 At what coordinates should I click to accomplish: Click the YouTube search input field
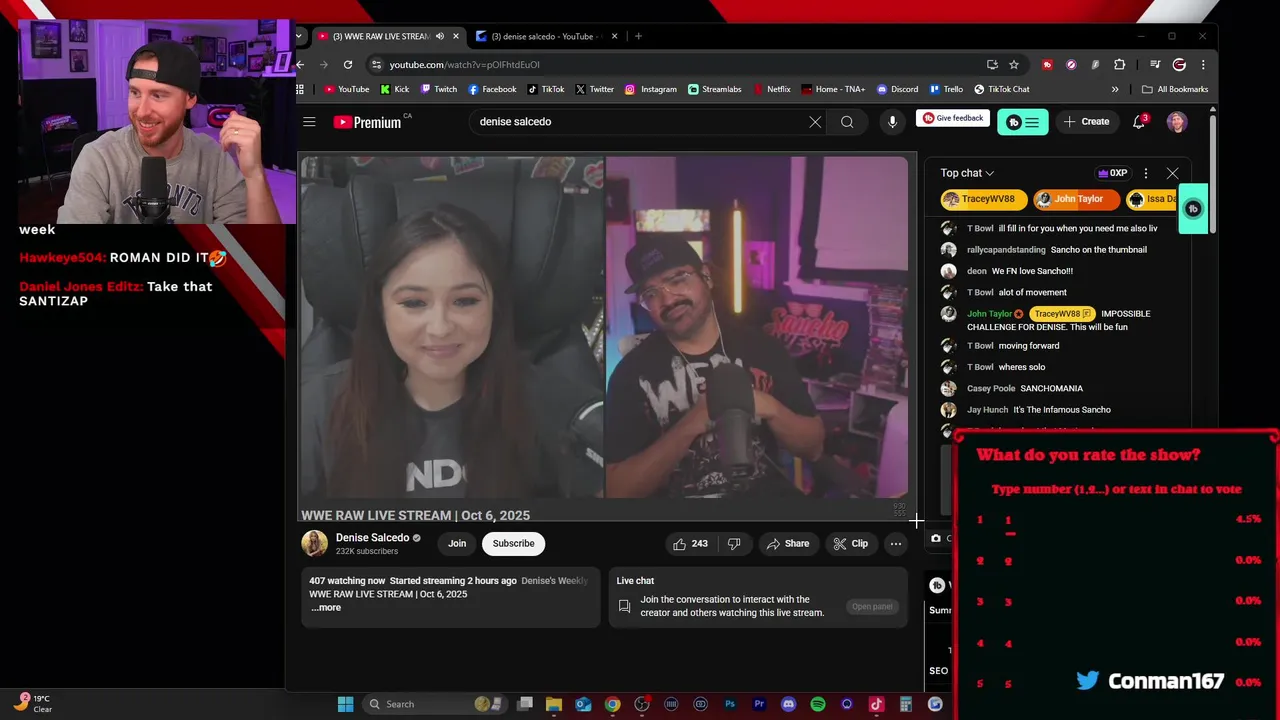(638, 122)
